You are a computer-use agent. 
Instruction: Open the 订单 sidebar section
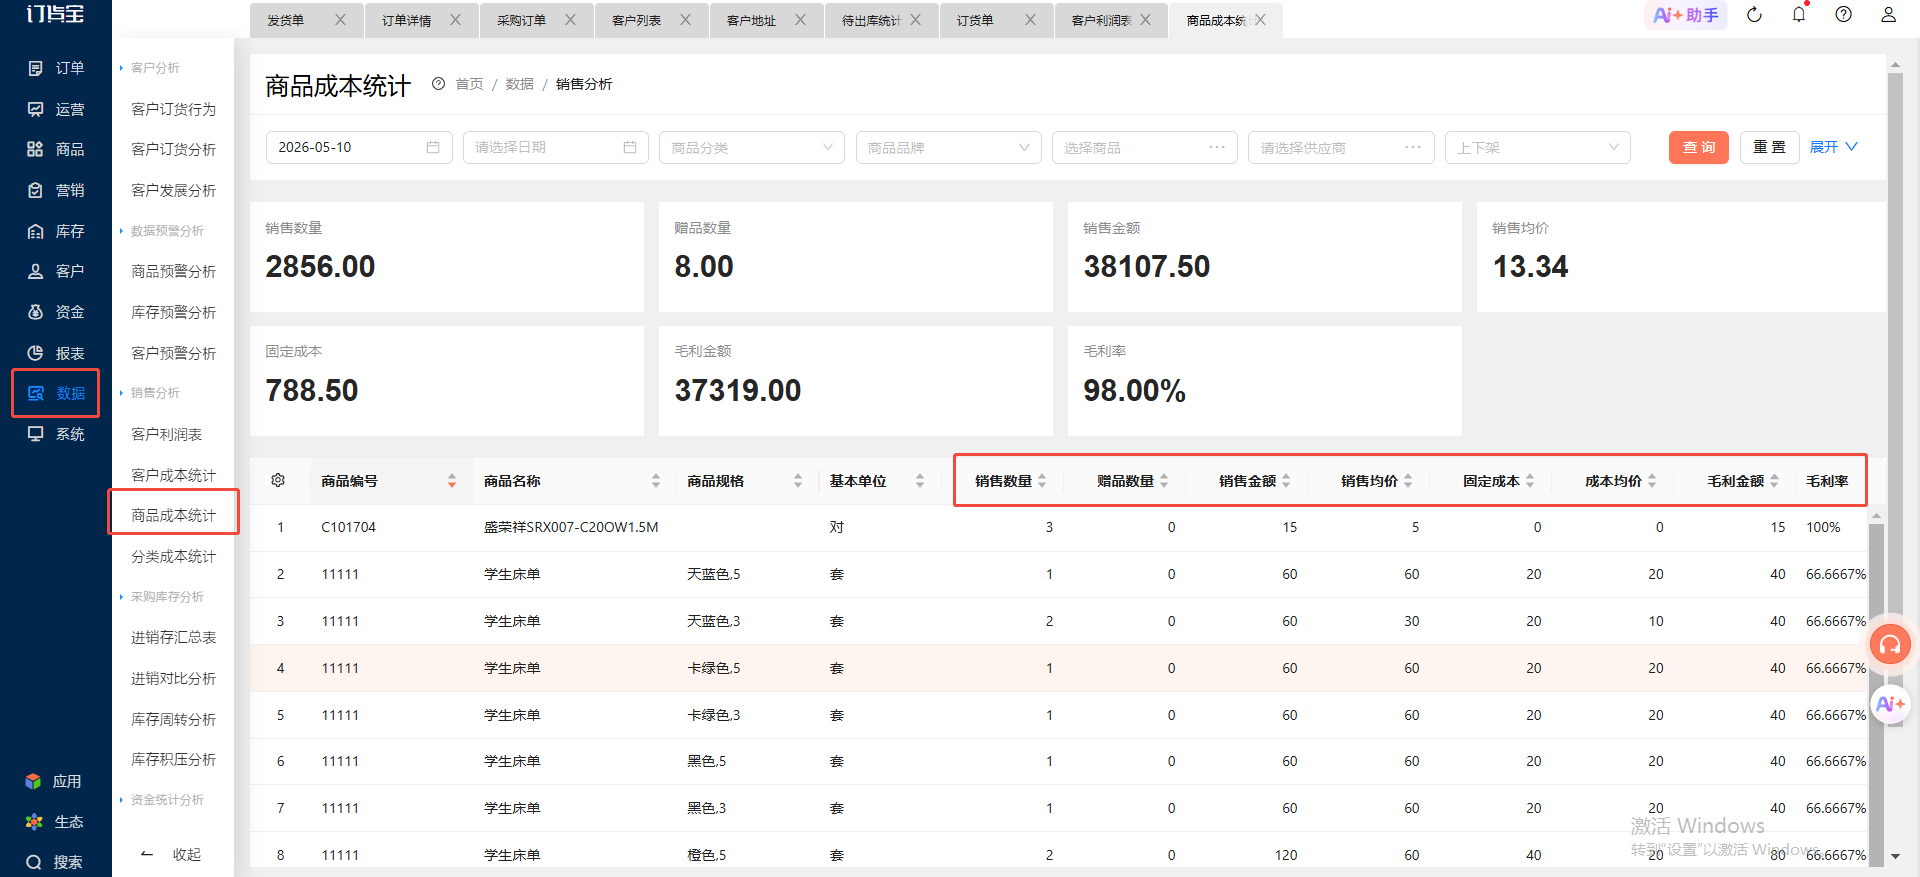tap(56, 68)
